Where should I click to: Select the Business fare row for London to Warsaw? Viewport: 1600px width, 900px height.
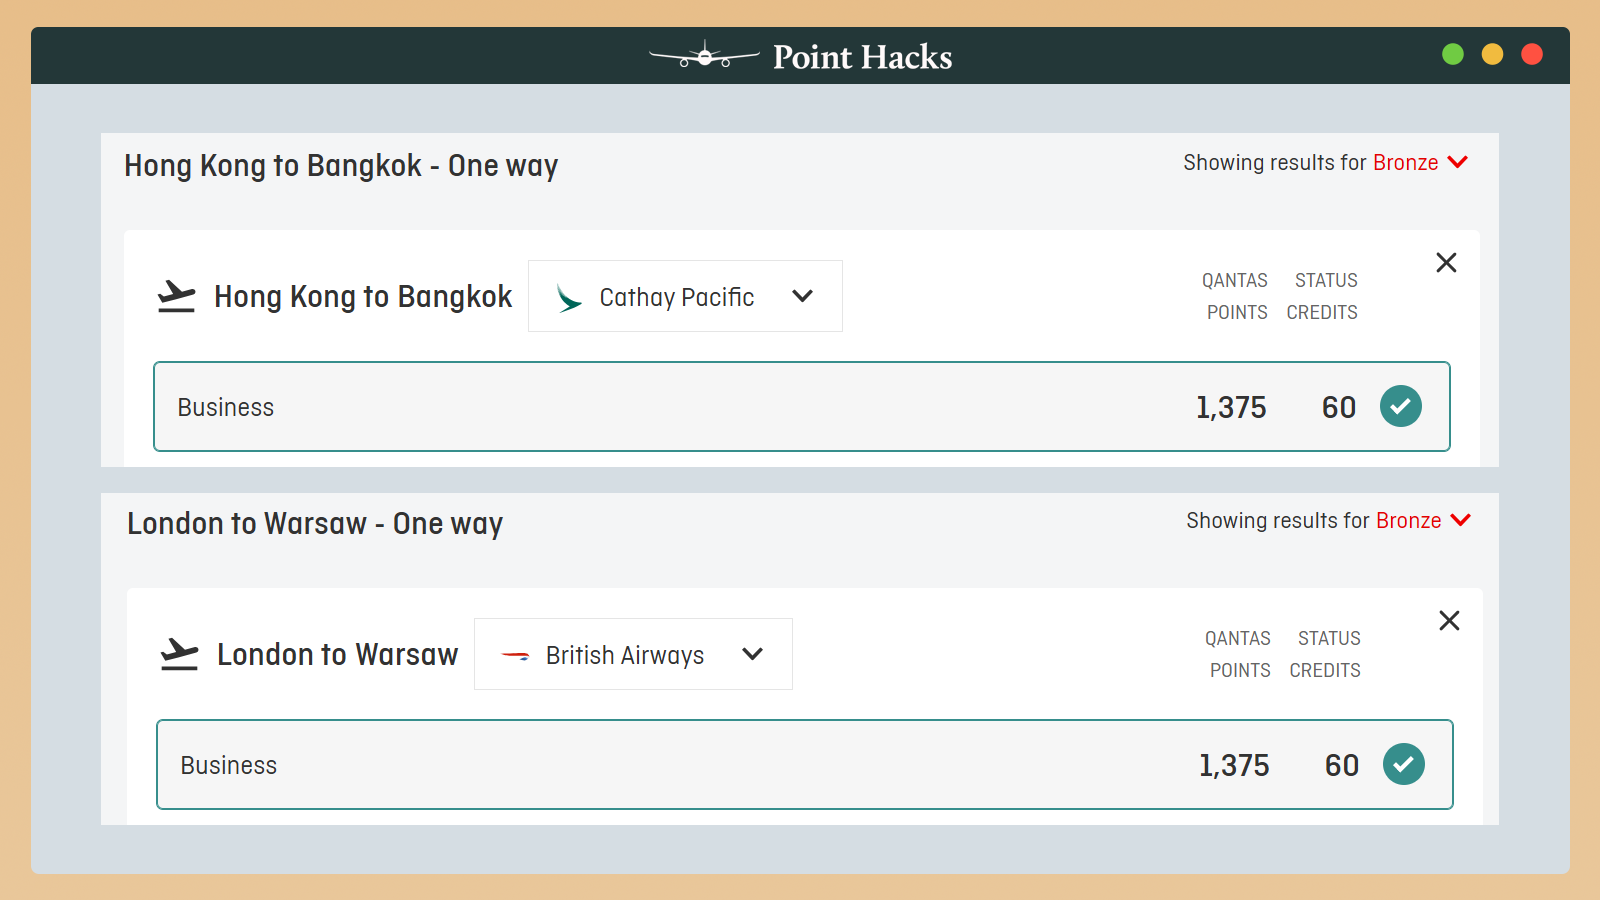(x=700, y=765)
